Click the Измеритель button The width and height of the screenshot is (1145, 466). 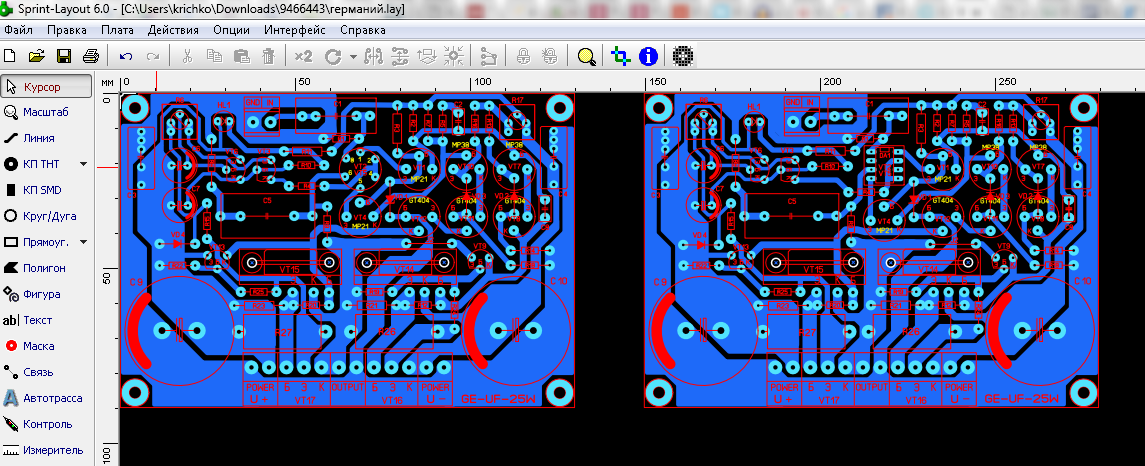[x=48, y=450]
